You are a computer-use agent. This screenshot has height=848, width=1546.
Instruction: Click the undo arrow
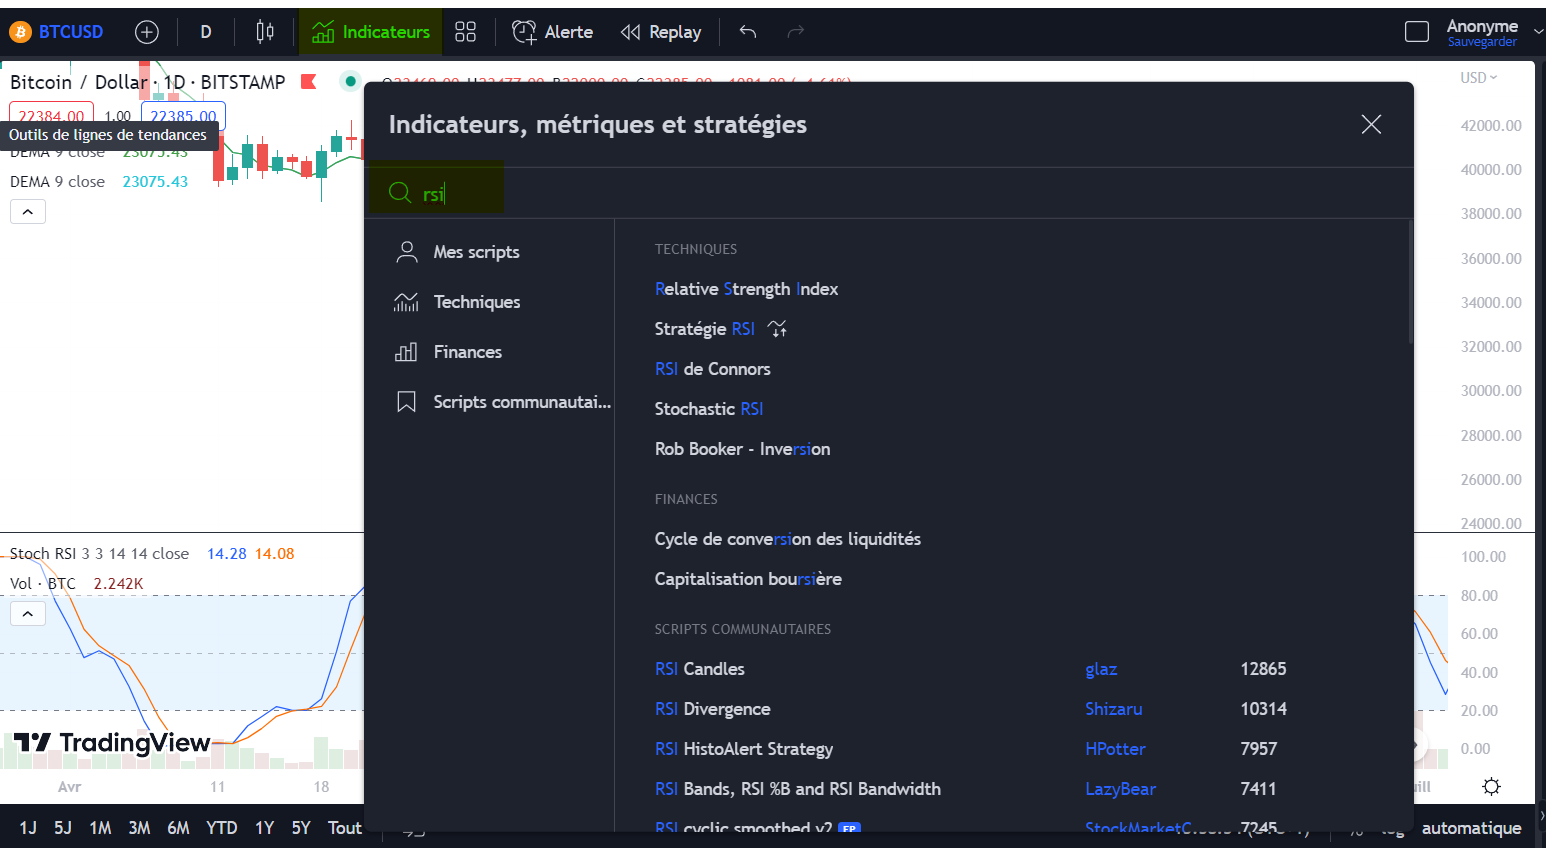748,32
